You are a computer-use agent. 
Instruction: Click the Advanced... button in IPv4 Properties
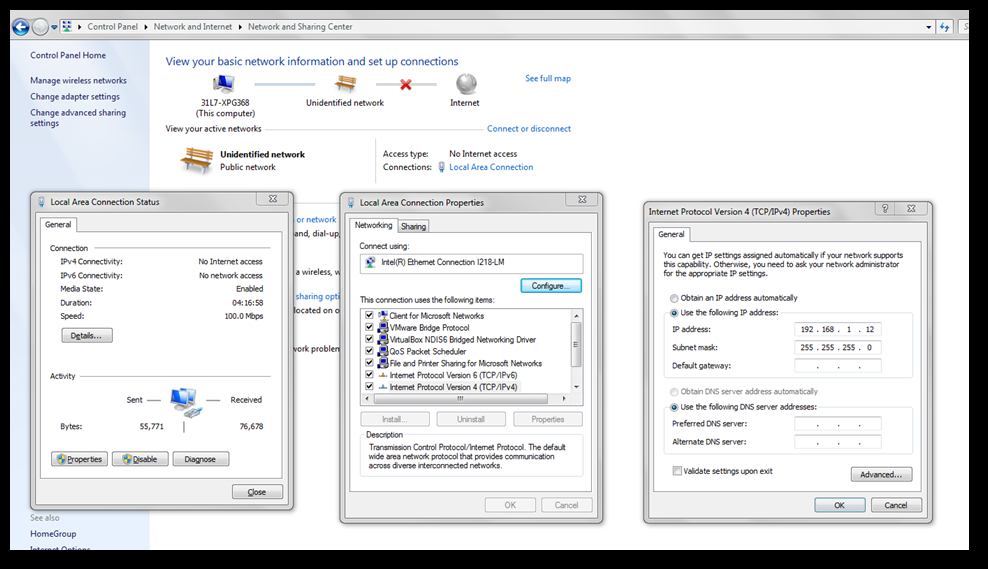881,474
